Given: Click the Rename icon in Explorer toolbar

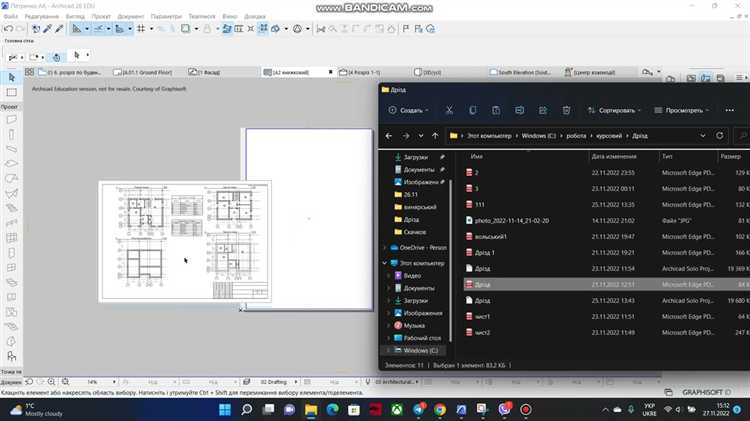Looking at the screenshot, I should coord(519,111).
